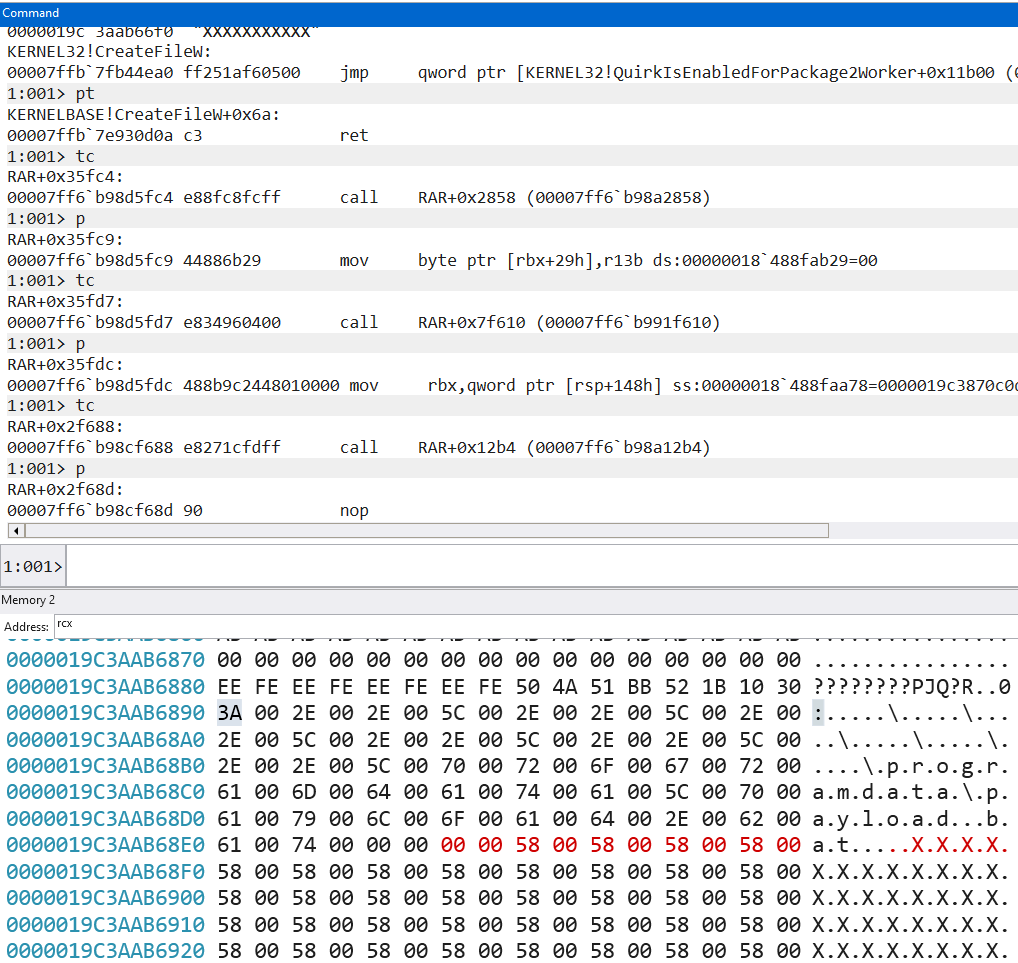Click the ASCII column text ....\.p.r.o.g.r.
The width and height of the screenshot is (1018, 963).
tap(912, 766)
